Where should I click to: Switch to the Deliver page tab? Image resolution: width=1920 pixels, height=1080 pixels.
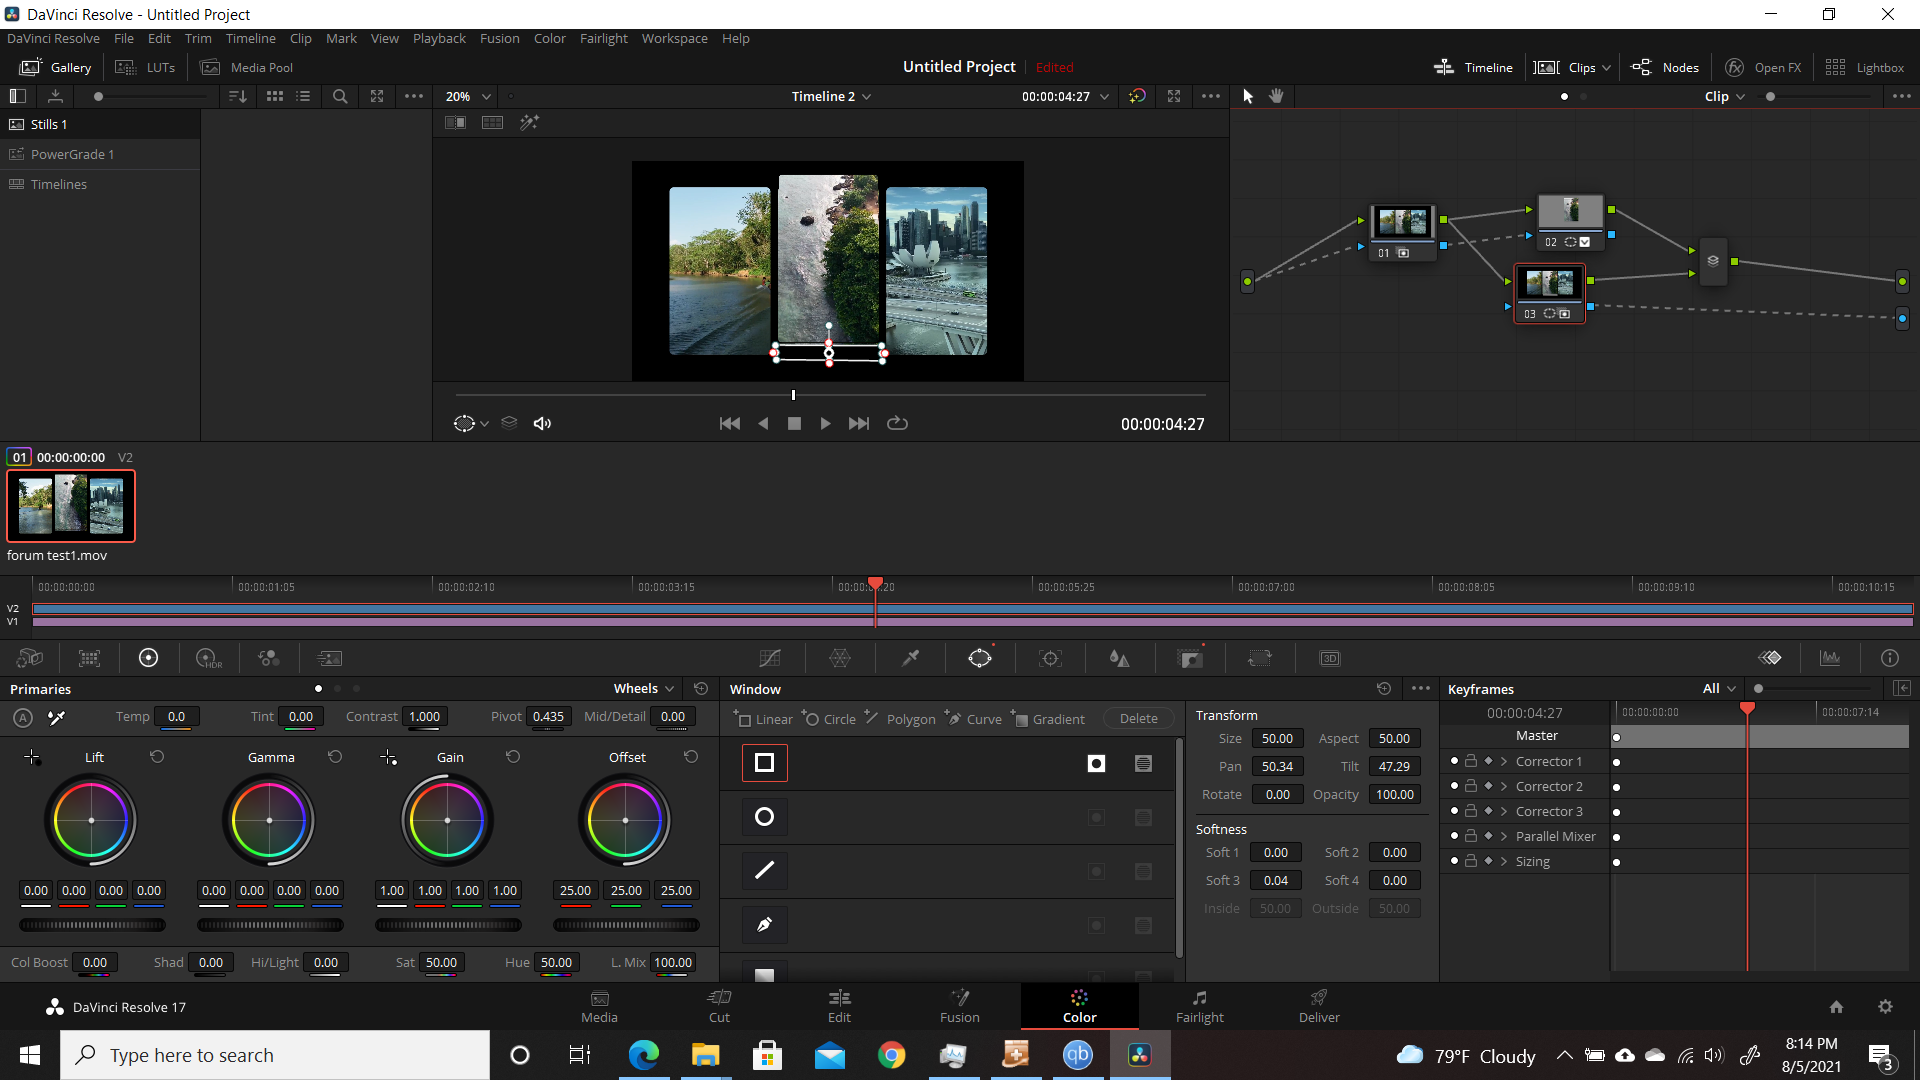tap(1319, 1006)
